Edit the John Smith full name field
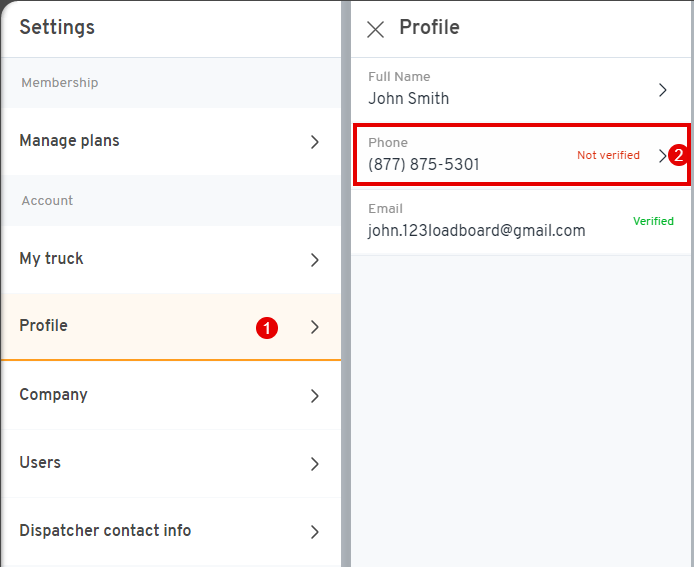 click(521, 90)
